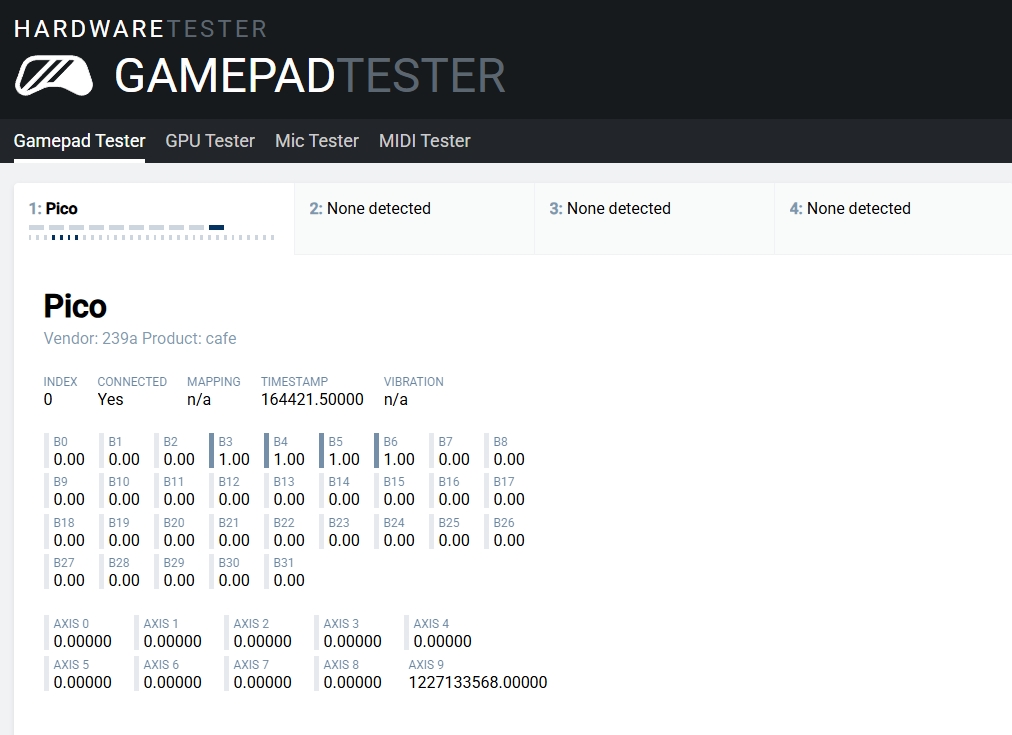Click the B0 button value indicator
Screen dimensions: 1012x735
pos(68,452)
